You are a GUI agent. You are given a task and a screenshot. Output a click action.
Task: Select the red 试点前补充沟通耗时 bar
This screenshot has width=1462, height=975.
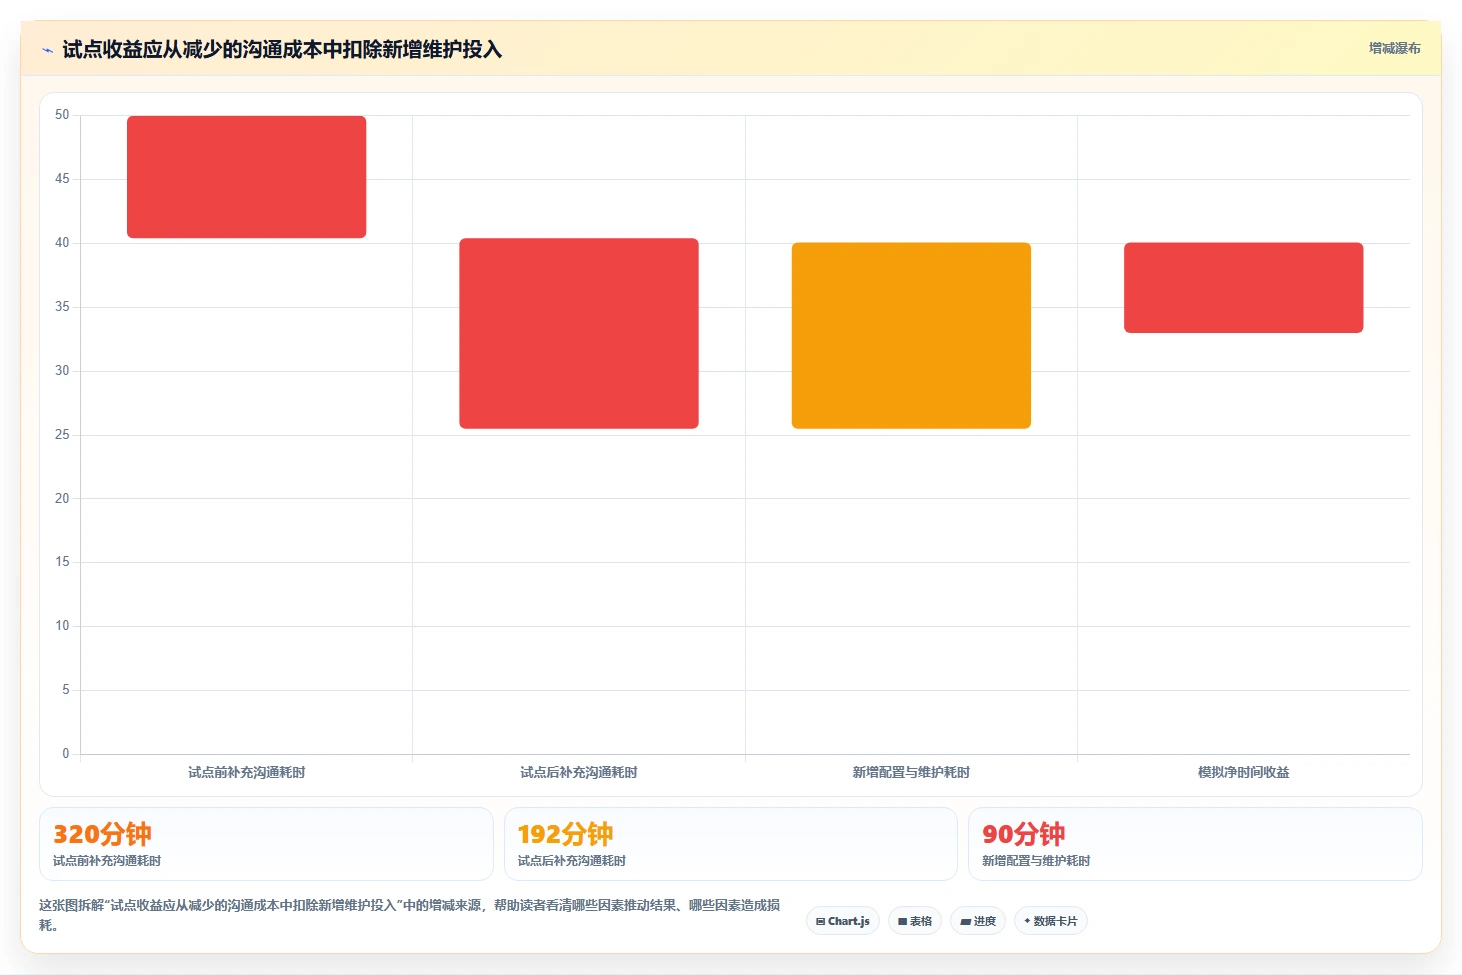pyautogui.click(x=246, y=177)
